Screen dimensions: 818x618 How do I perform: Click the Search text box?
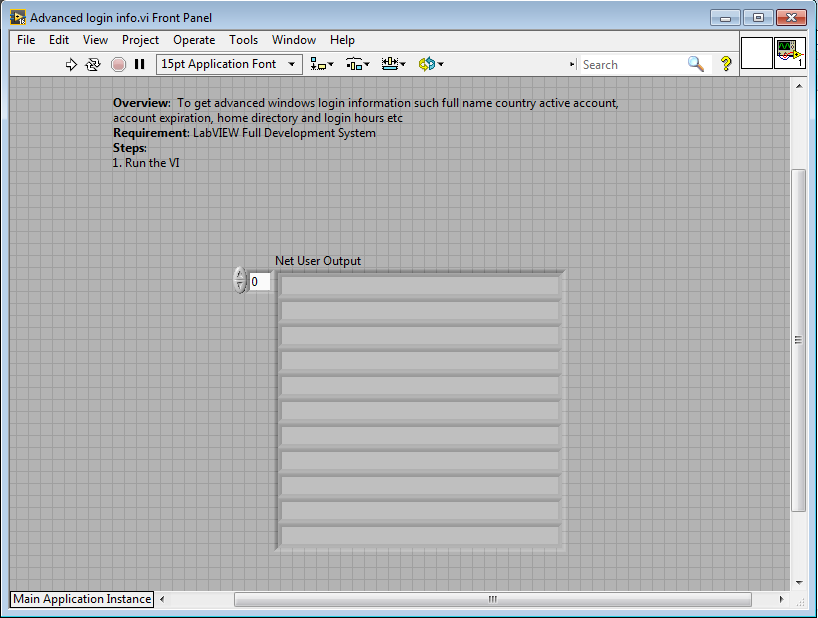[630, 64]
